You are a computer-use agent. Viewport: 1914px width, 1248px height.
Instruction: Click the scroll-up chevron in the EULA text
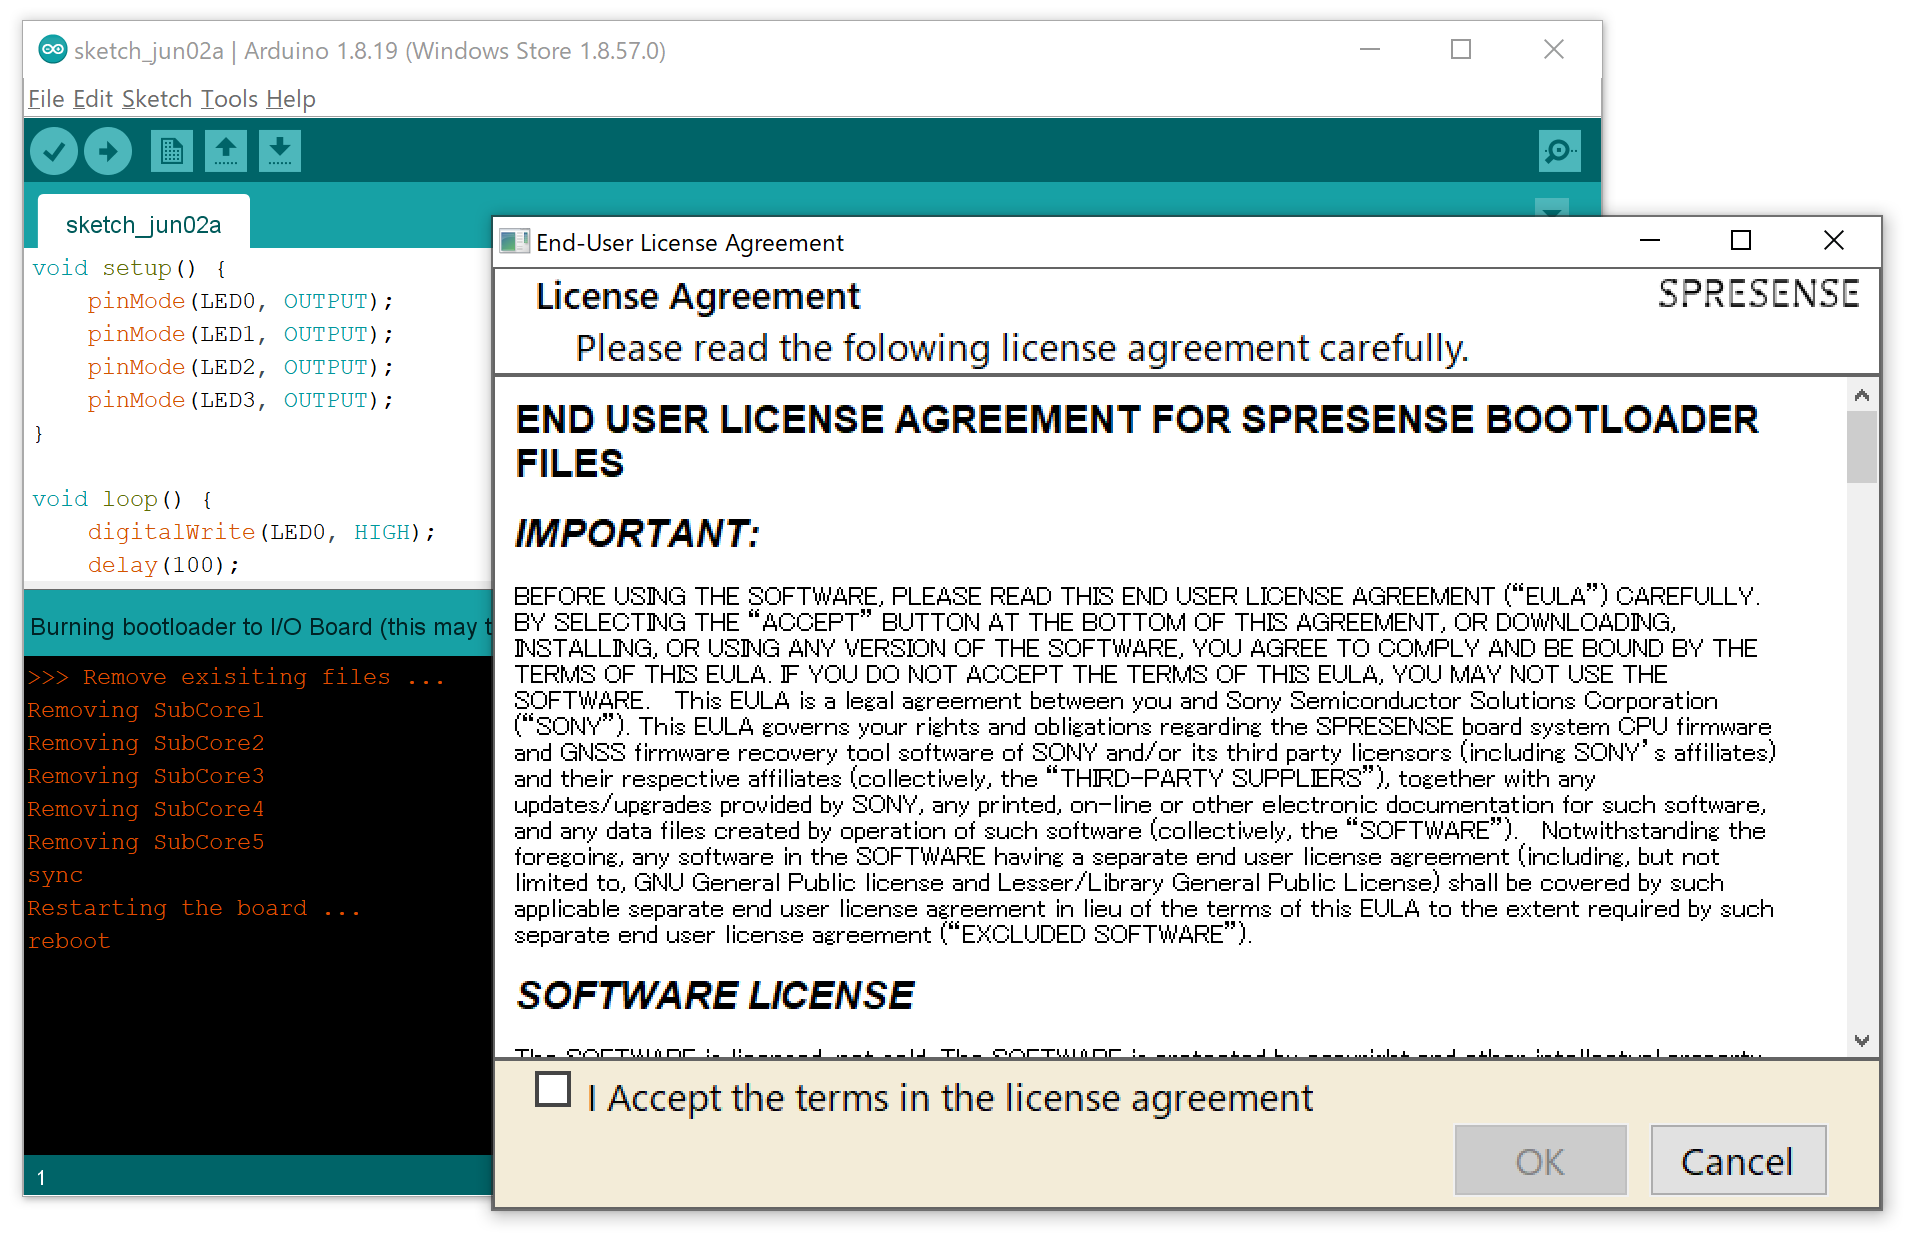[1863, 396]
